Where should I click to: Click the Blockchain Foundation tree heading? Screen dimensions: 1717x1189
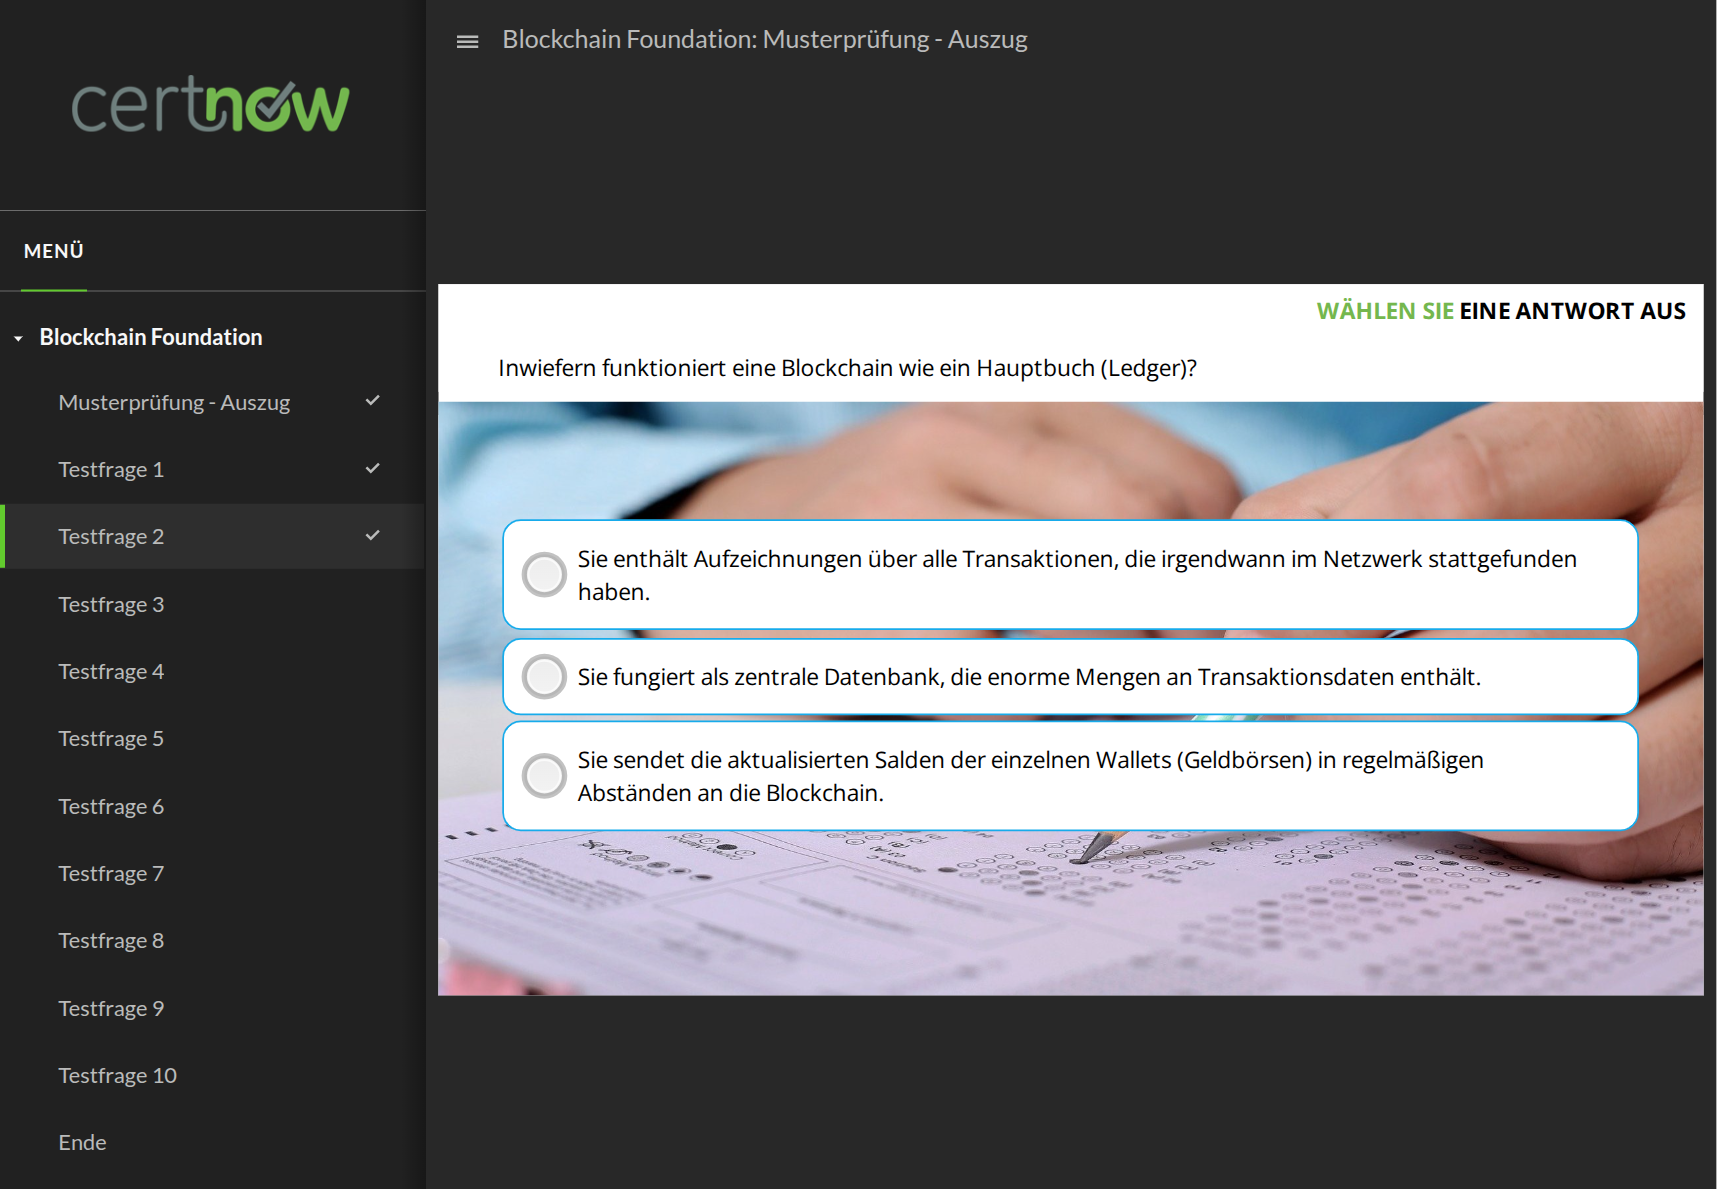[x=151, y=338]
